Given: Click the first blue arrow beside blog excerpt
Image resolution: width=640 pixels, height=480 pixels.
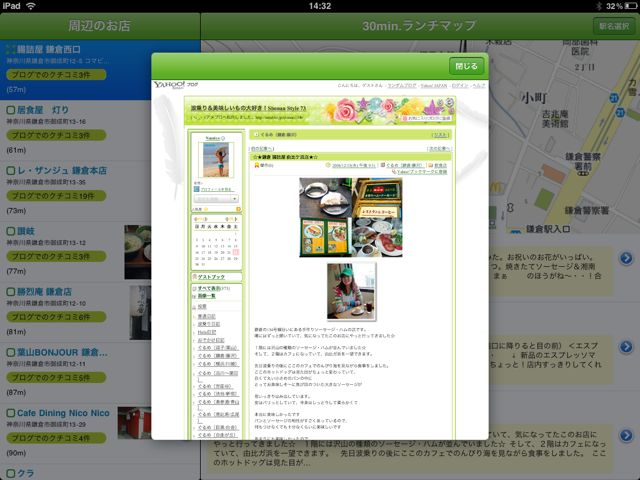Looking at the screenshot, I should [626, 258].
